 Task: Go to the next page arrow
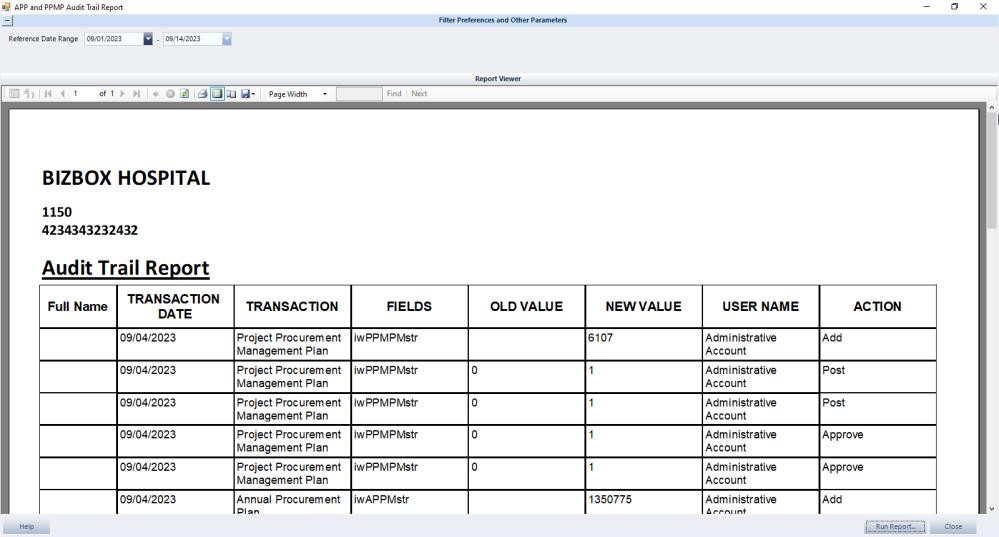click(122, 94)
